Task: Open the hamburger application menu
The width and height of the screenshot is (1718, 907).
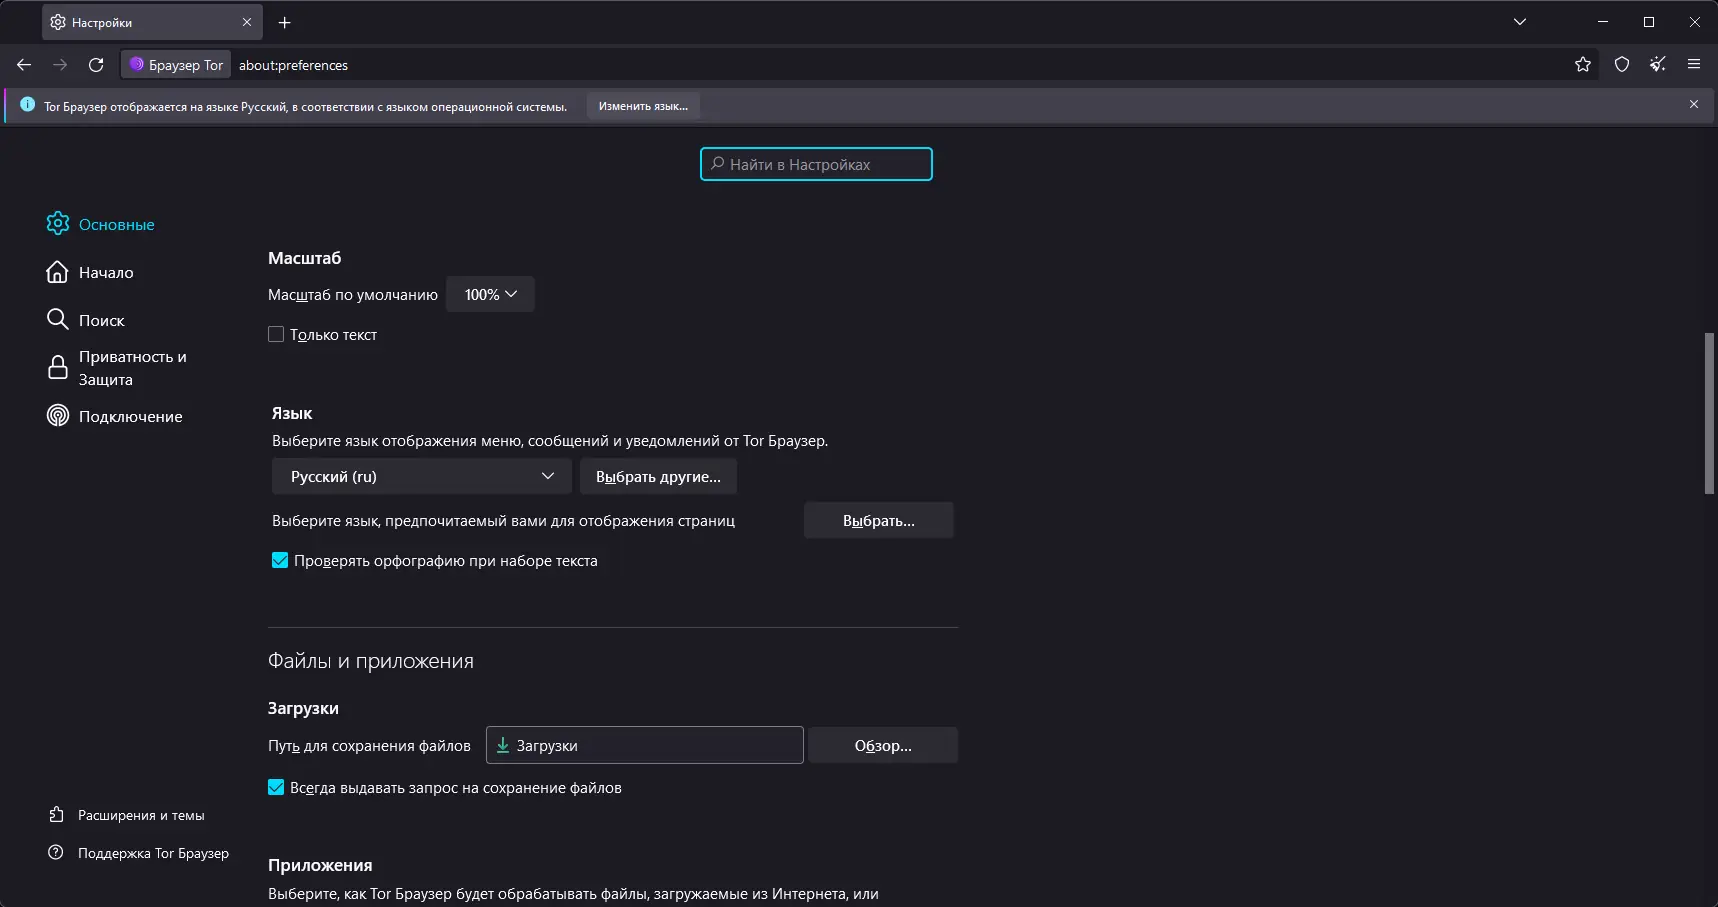Action: point(1694,65)
